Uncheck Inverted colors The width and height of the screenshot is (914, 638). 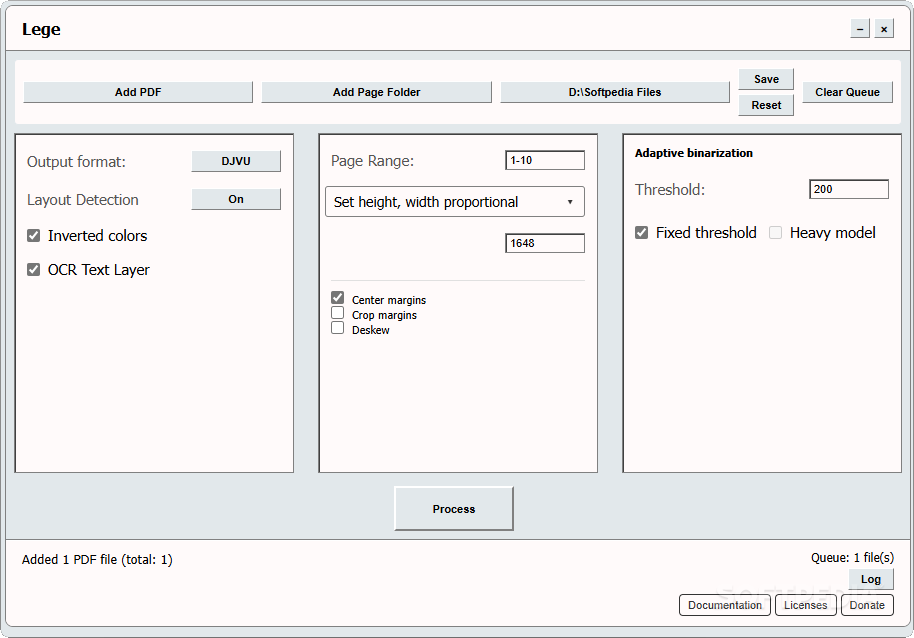(x=34, y=235)
